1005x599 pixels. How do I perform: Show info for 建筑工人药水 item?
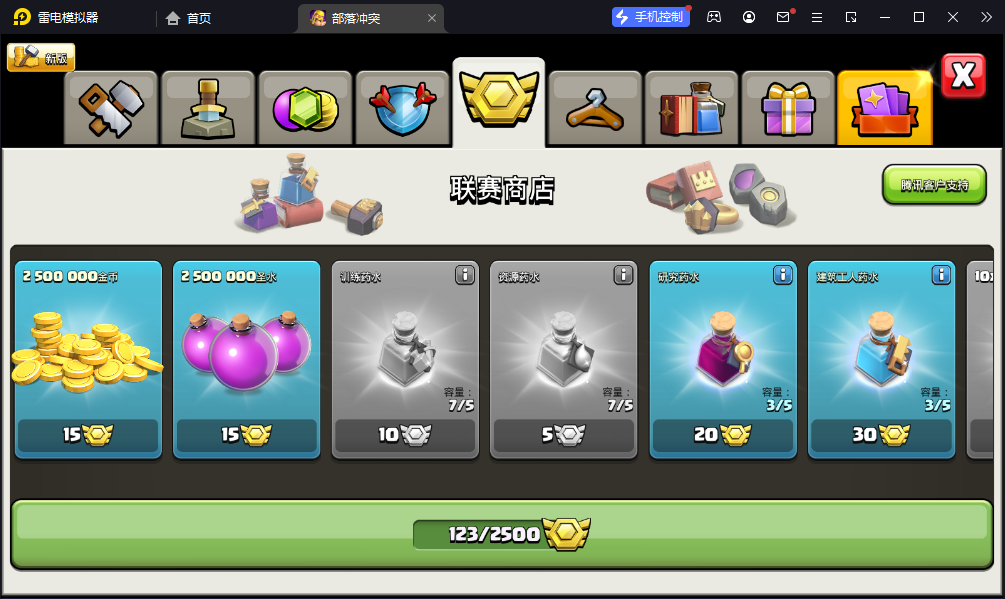941,275
